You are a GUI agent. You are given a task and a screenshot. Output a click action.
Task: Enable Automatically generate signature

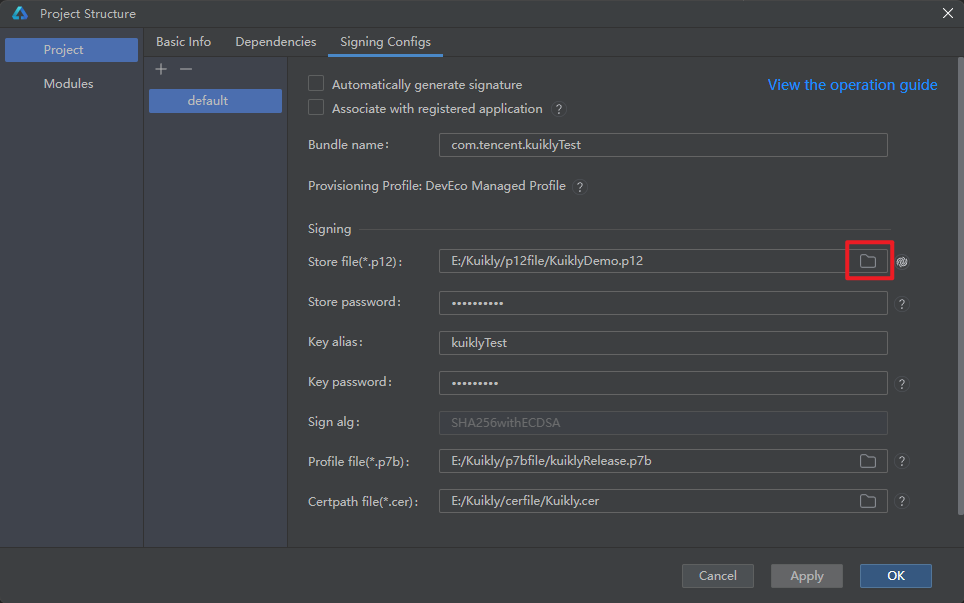pyautogui.click(x=316, y=84)
